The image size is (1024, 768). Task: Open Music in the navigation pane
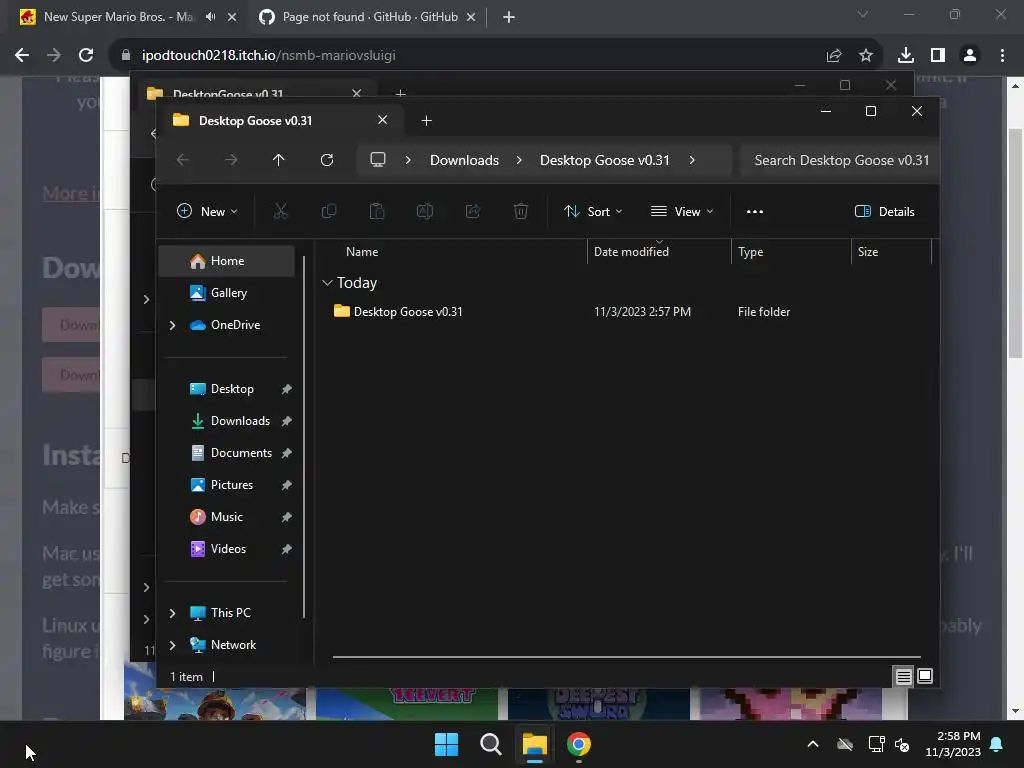click(x=227, y=517)
